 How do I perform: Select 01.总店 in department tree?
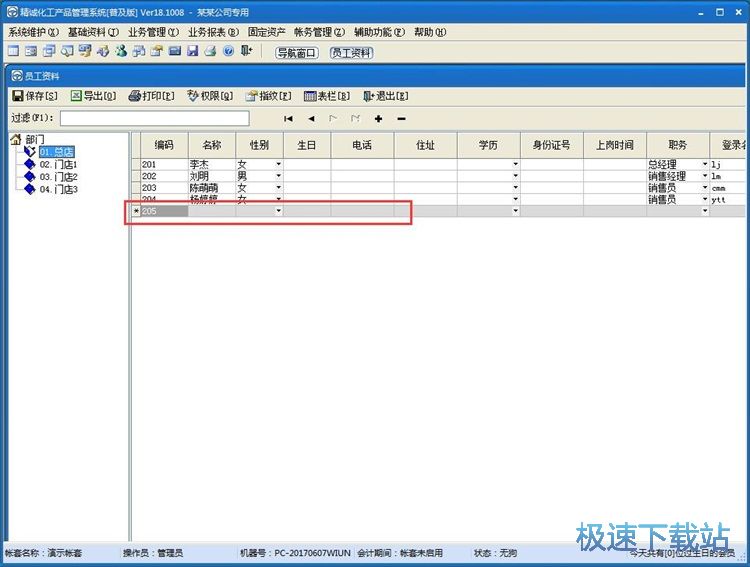[56, 152]
